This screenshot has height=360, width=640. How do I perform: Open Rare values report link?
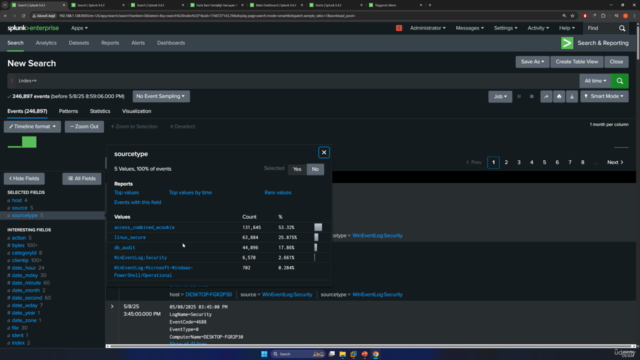[278, 192]
